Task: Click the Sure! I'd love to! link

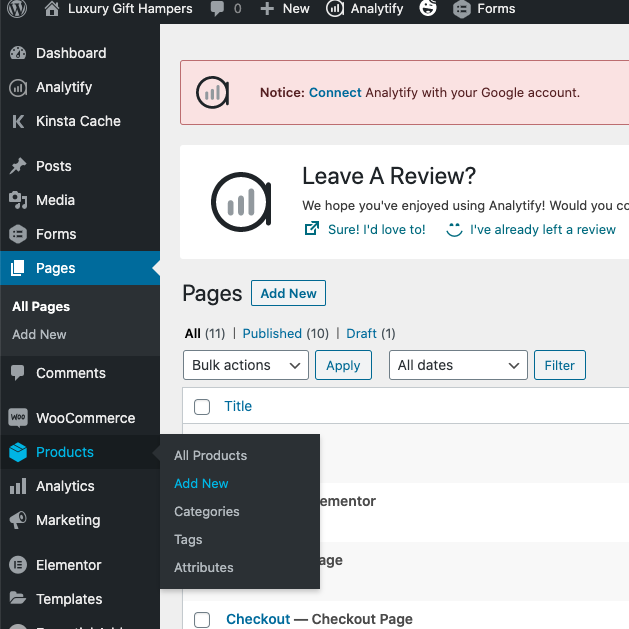Action: point(377,229)
